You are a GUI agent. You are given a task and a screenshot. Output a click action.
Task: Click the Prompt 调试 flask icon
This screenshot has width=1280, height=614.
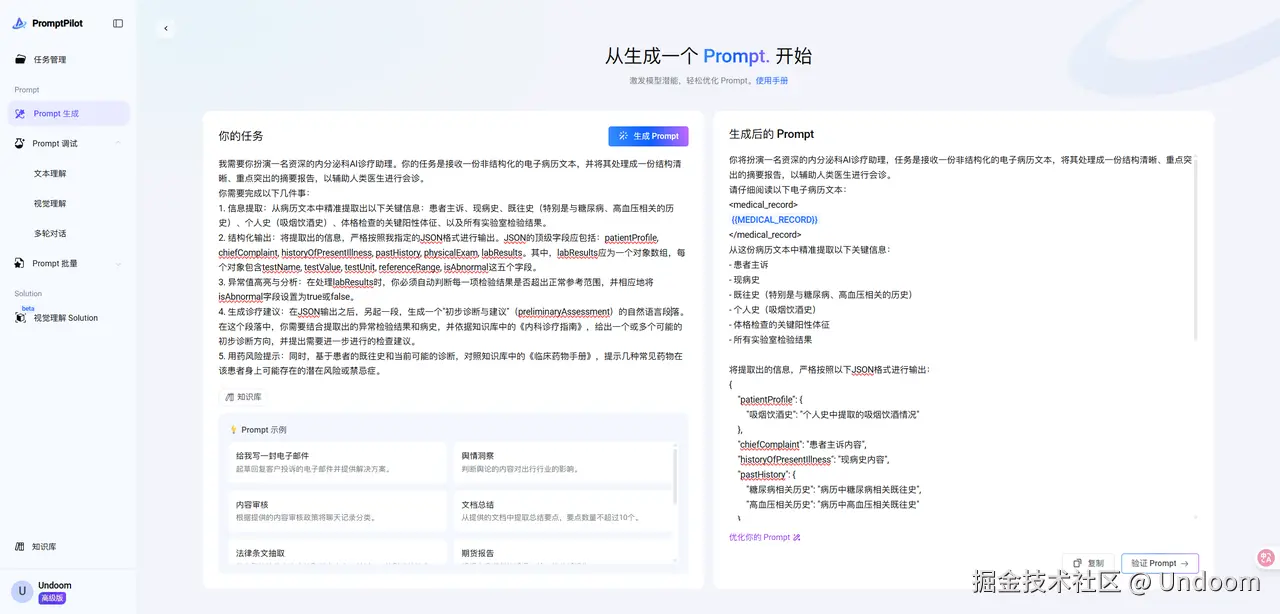tap(21, 144)
